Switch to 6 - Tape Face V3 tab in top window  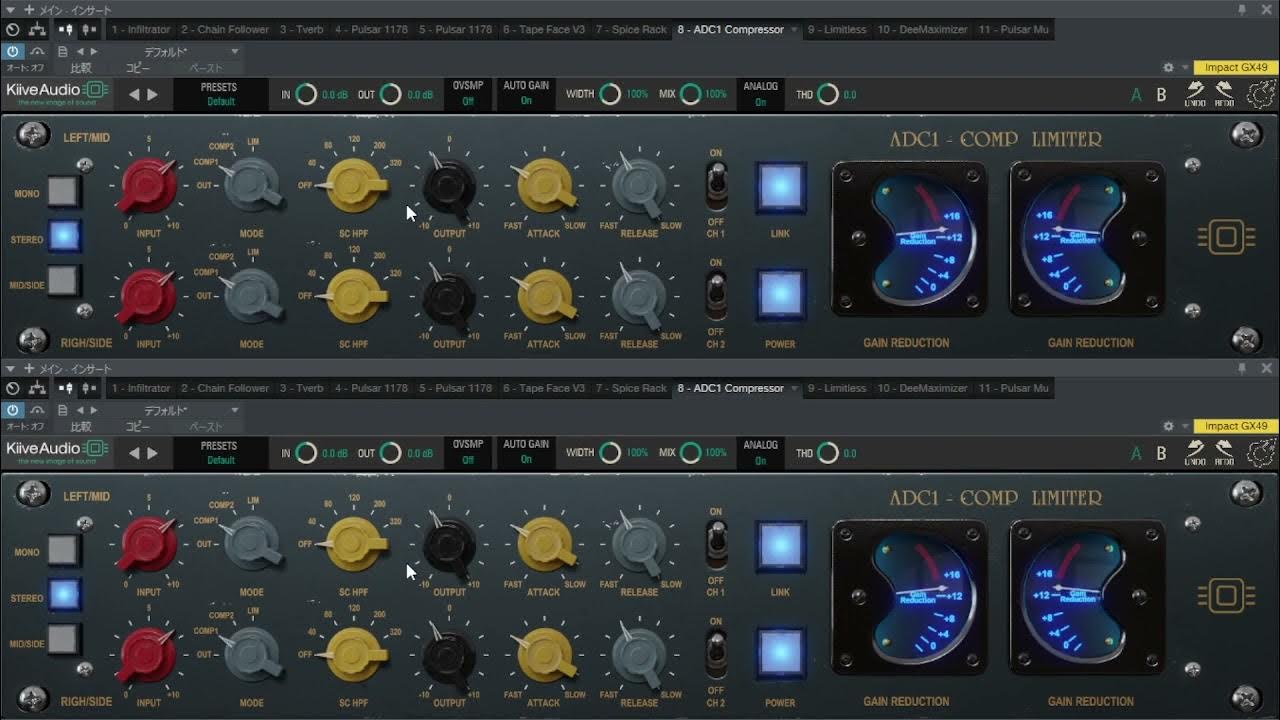click(x=544, y=30)
